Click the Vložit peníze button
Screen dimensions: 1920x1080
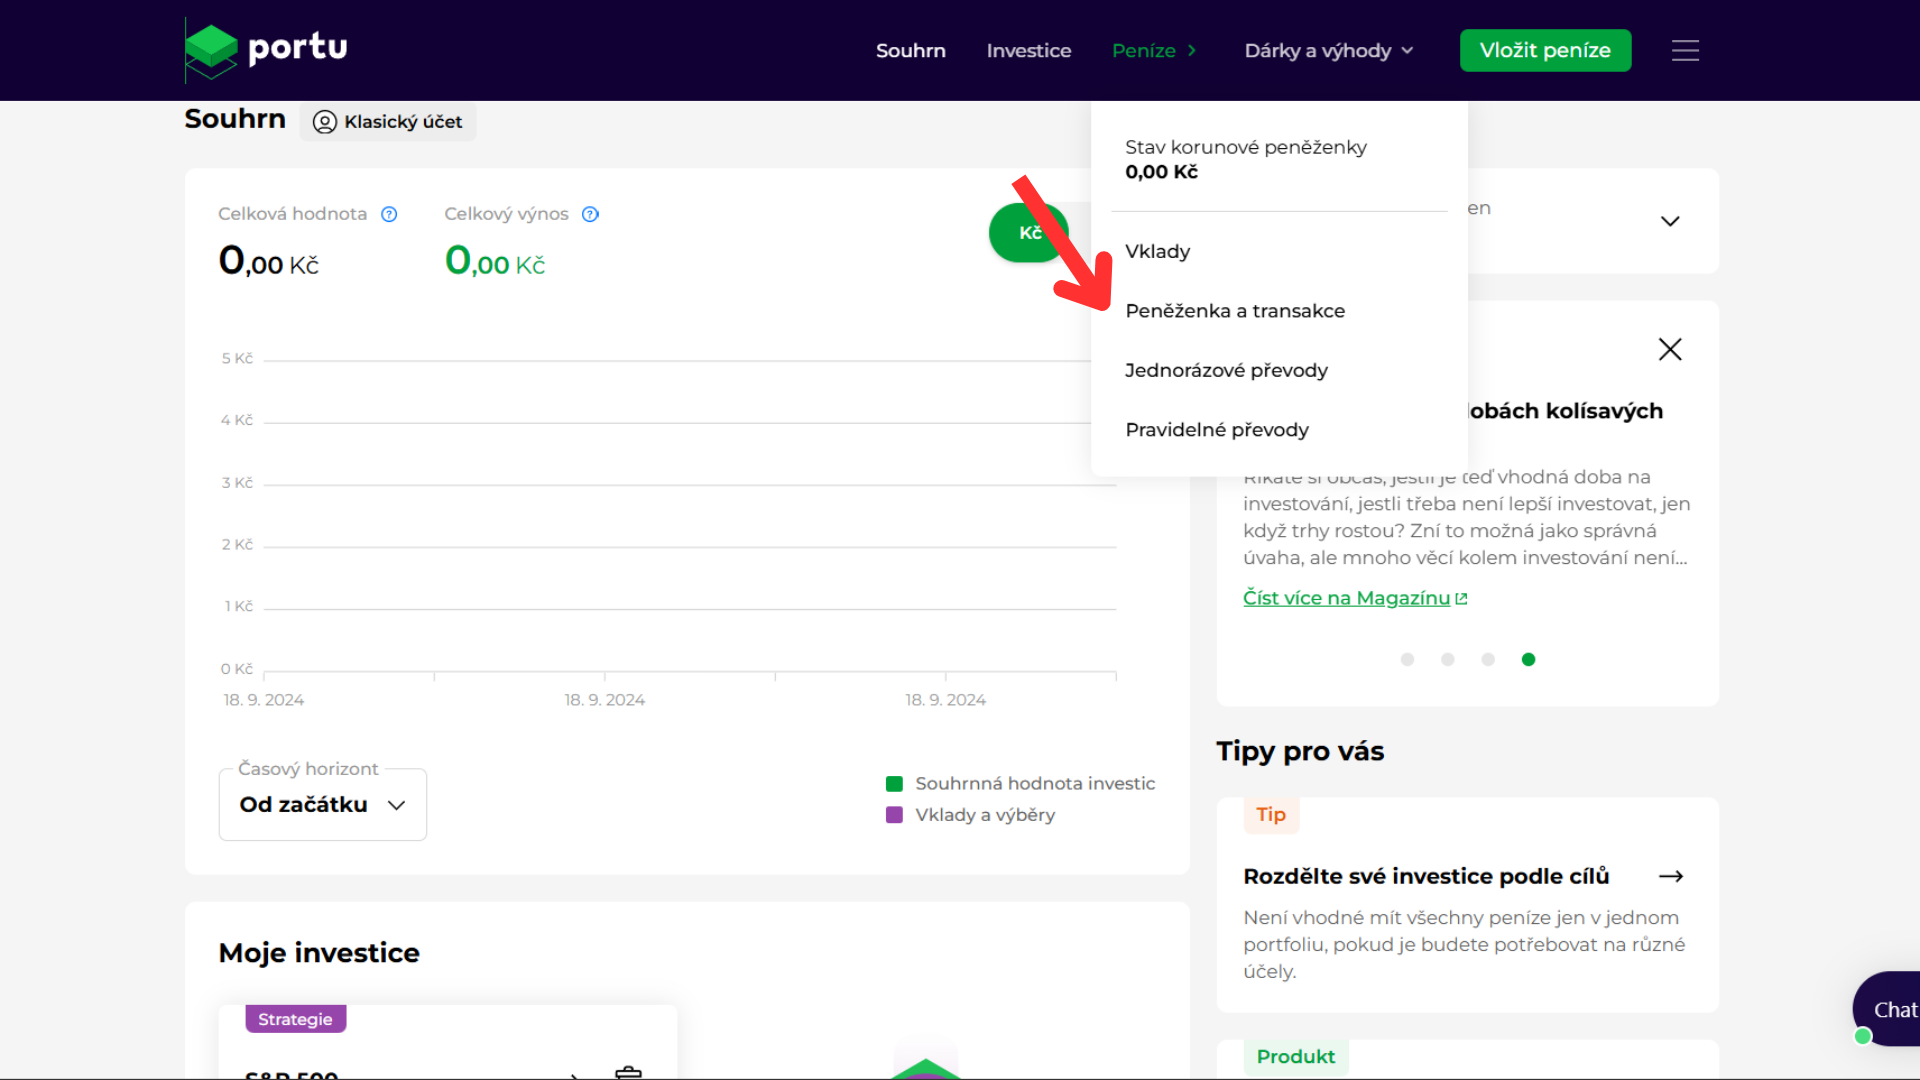1545,51
